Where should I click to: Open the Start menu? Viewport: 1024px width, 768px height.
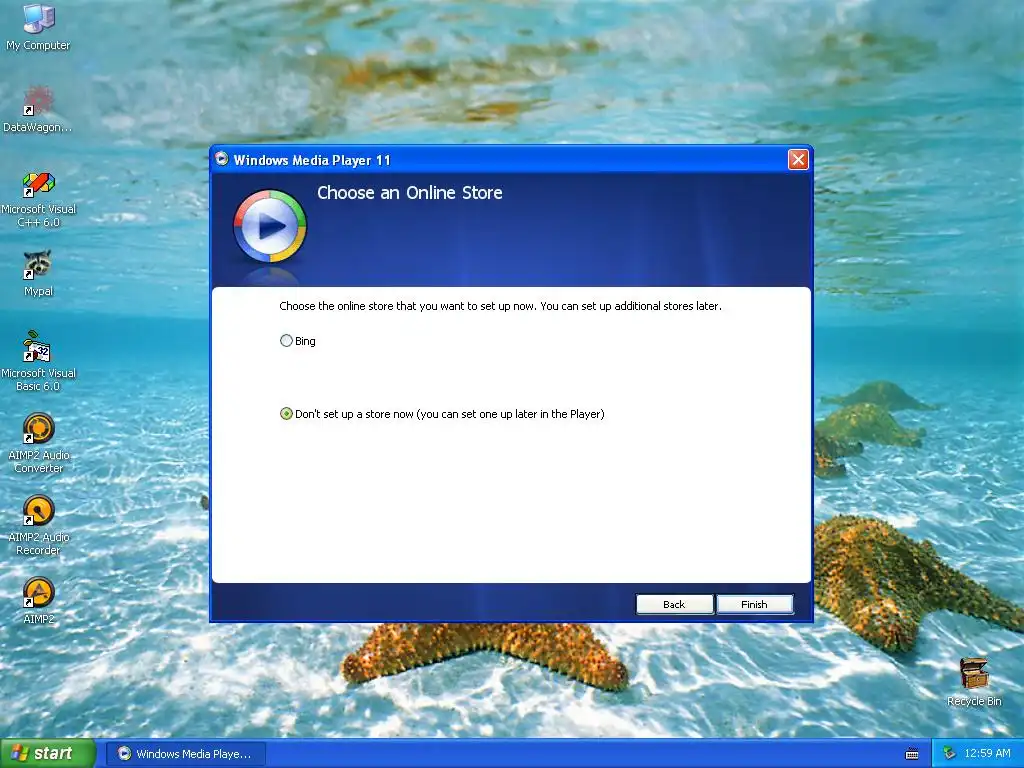47,753
